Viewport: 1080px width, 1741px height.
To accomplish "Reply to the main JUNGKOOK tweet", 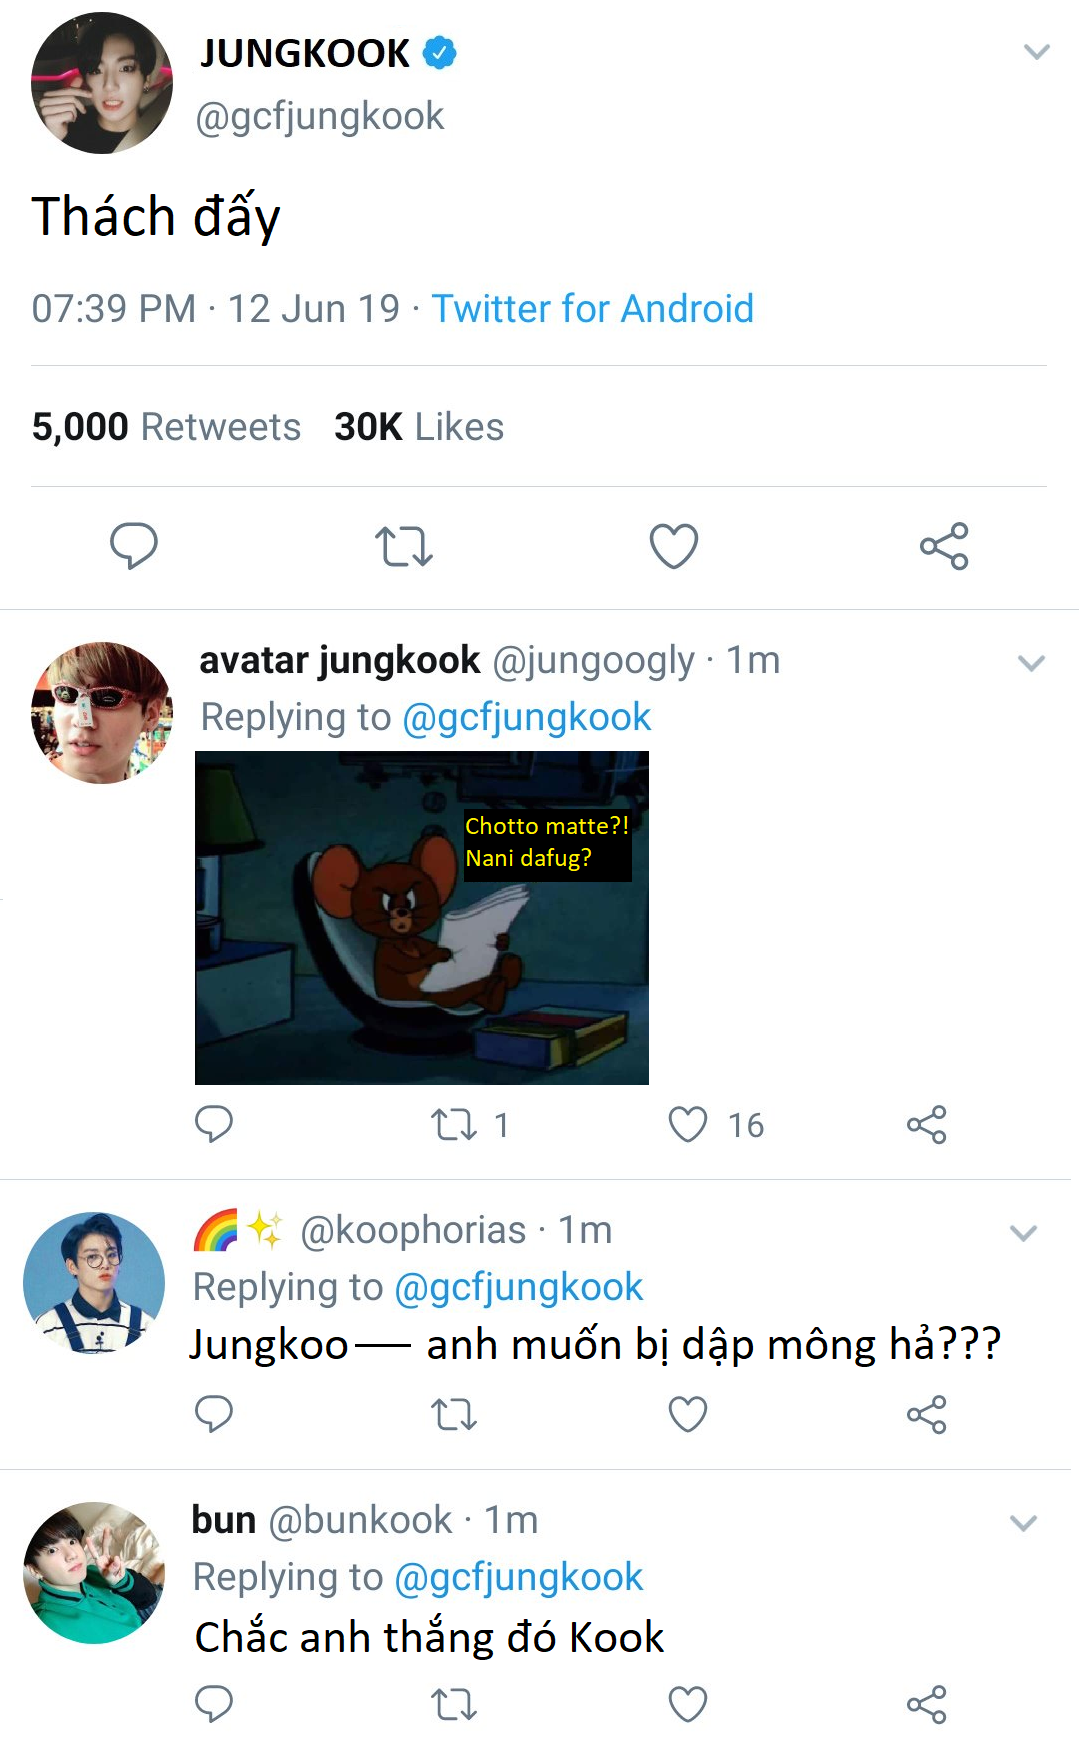I will (x=133, y=545).
